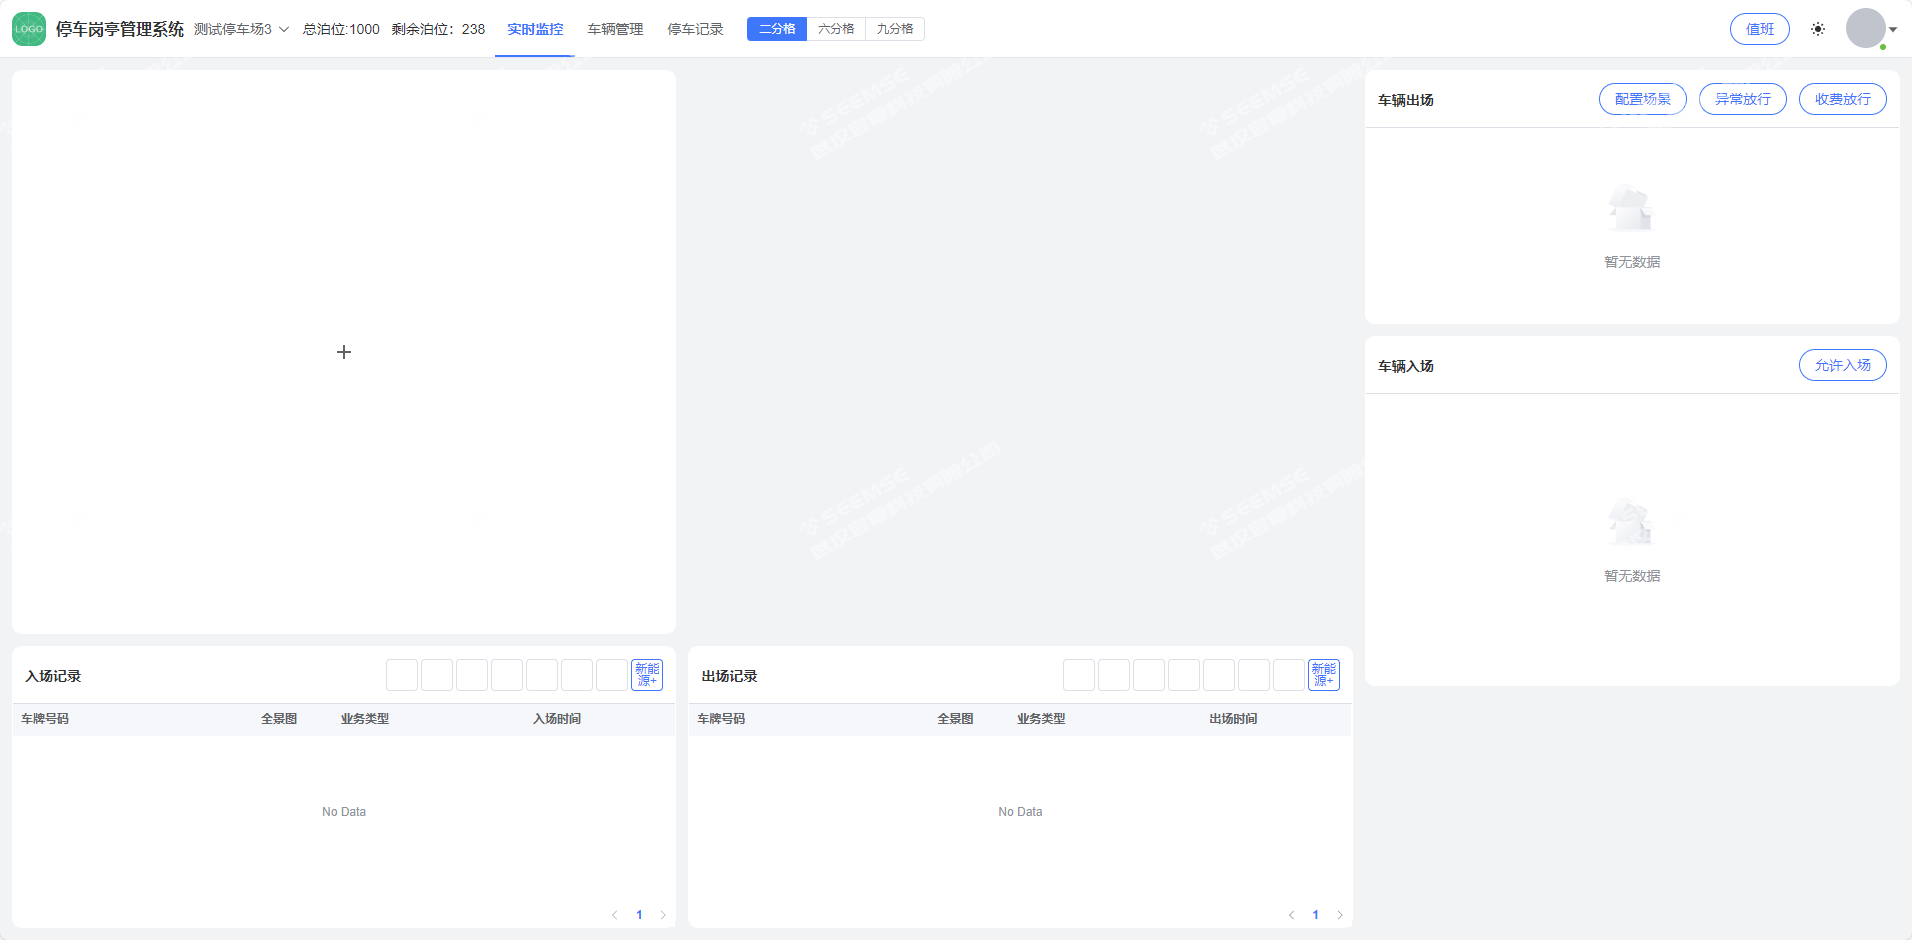Click the plus icon to add video feed

tap(344, 352)
